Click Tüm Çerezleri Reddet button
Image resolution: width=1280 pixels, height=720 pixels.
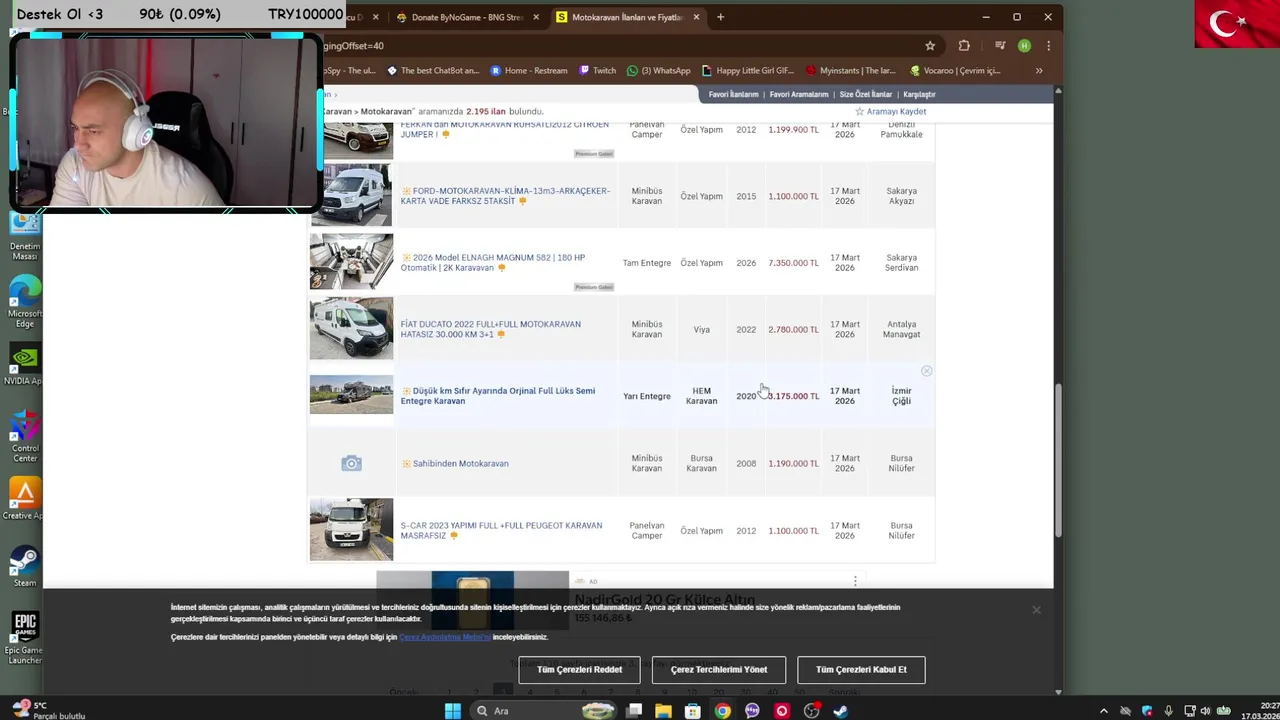point(579,670)
